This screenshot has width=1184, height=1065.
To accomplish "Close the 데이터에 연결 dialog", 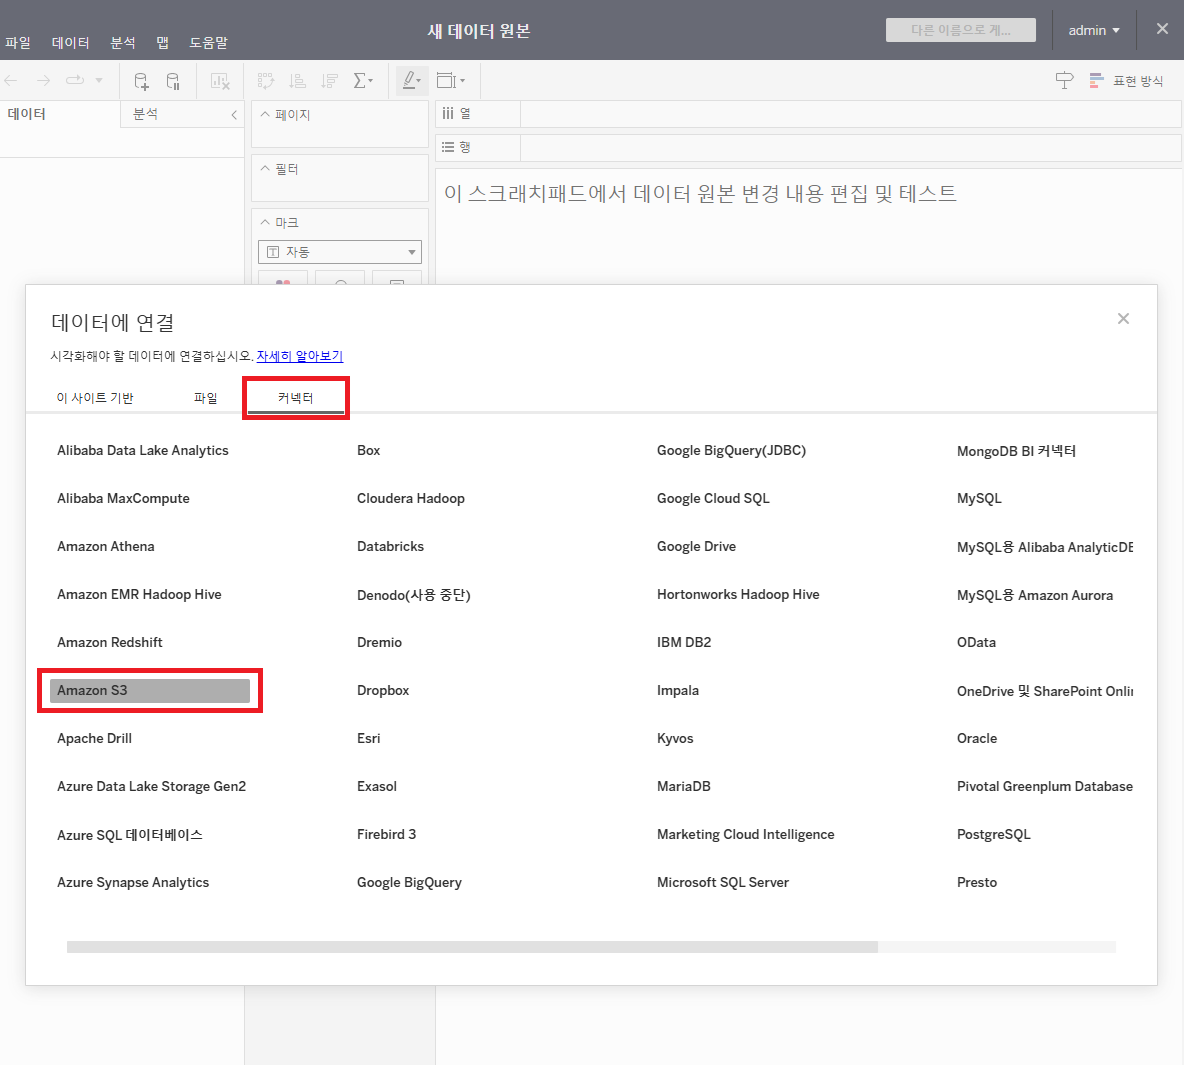I will coord(1124,319).
